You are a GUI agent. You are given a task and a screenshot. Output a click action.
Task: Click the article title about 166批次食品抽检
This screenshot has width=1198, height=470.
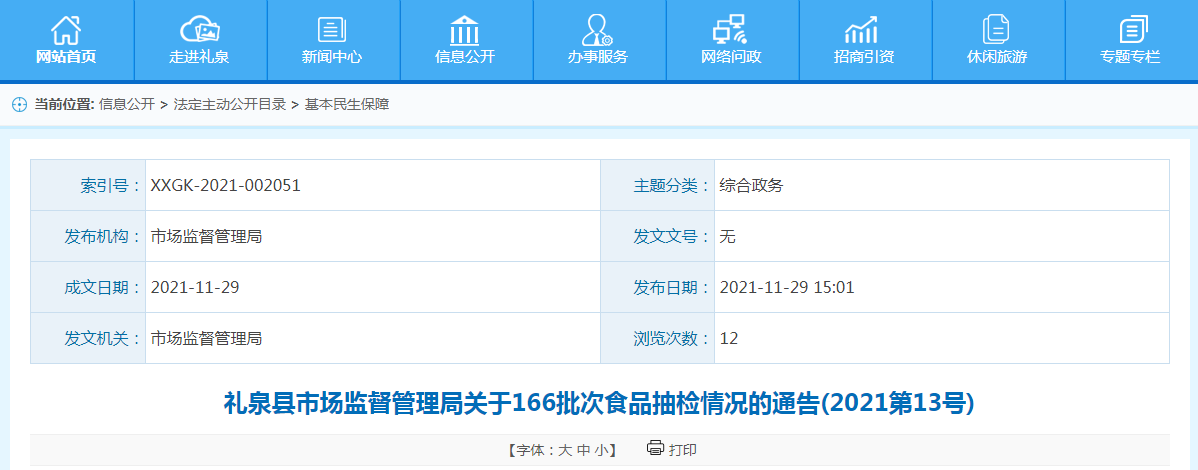click(599, 403)
